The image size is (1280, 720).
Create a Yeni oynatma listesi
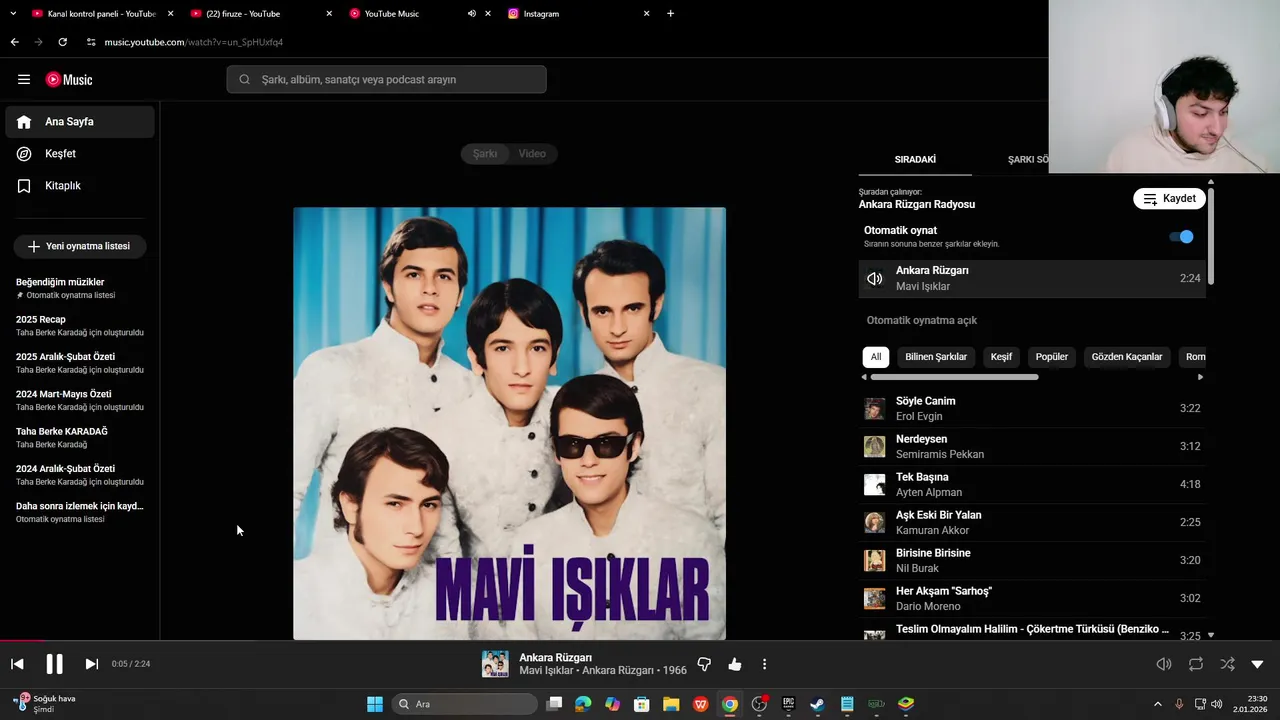(80, 246)
